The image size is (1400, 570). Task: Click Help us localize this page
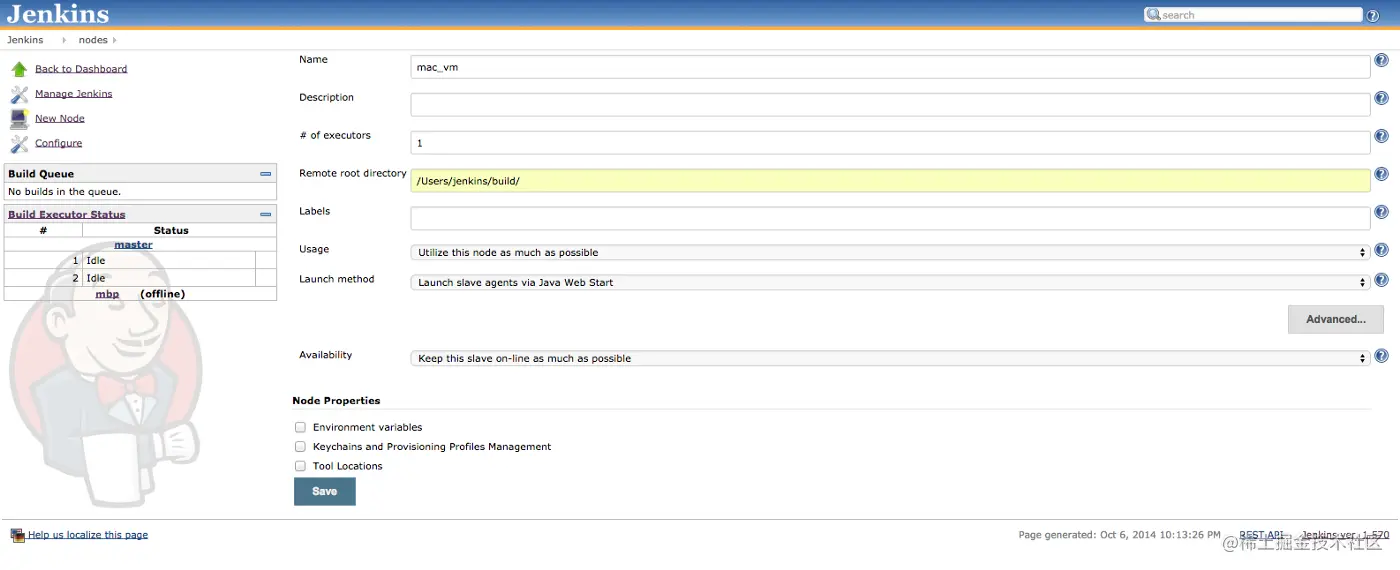pyautogui.click(x=88, y=535)
